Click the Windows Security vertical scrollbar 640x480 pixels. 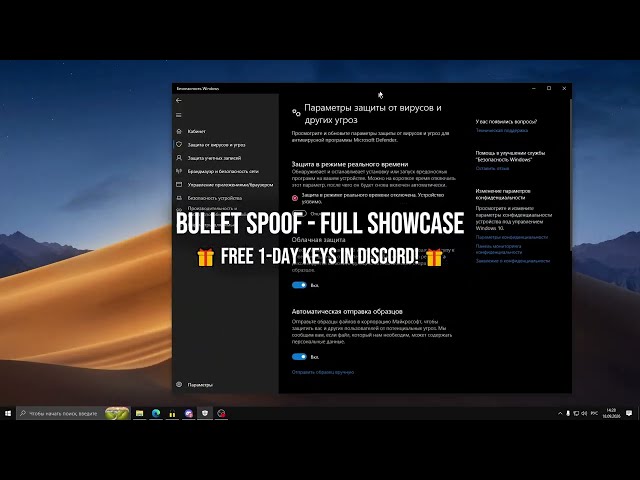pos(570,176)
